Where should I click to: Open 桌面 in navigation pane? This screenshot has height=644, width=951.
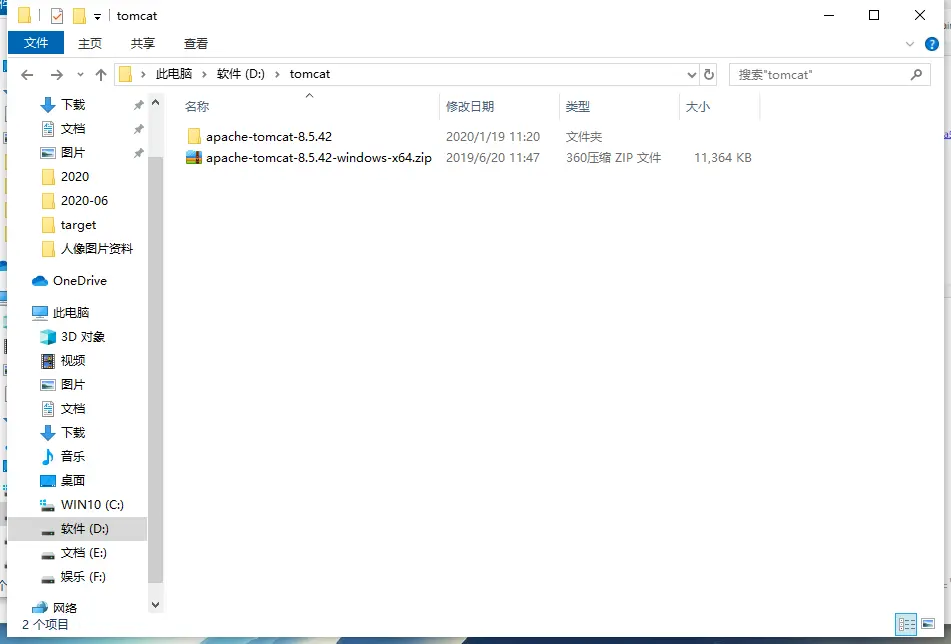(73, 480)
